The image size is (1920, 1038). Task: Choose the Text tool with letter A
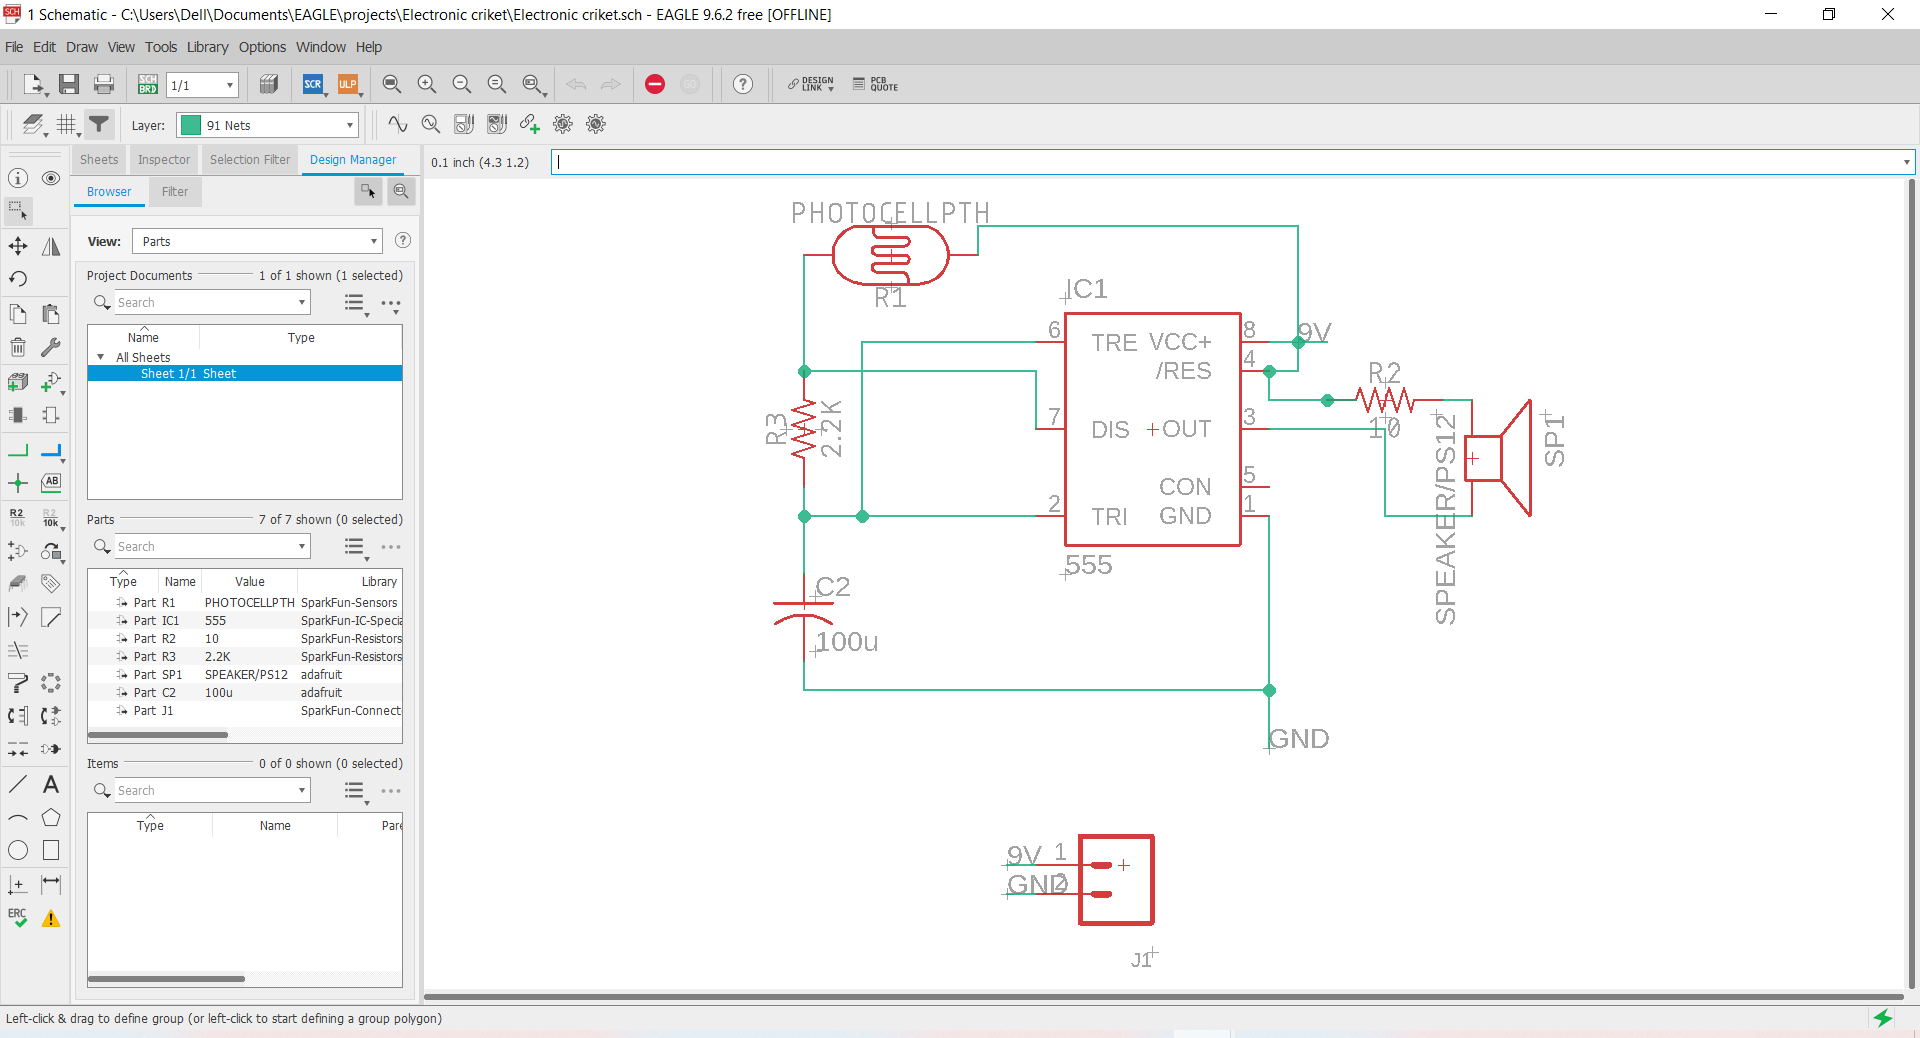coord(51,785)
